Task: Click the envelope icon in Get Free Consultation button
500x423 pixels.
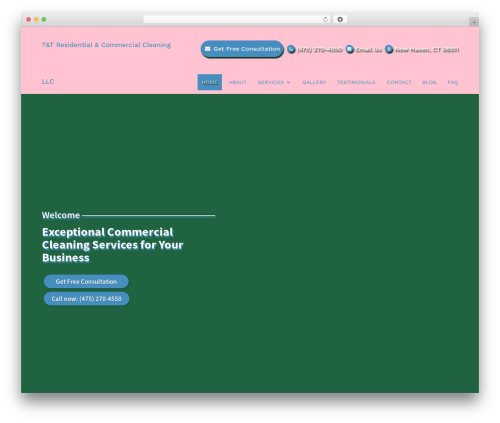Action: [207, 49]
